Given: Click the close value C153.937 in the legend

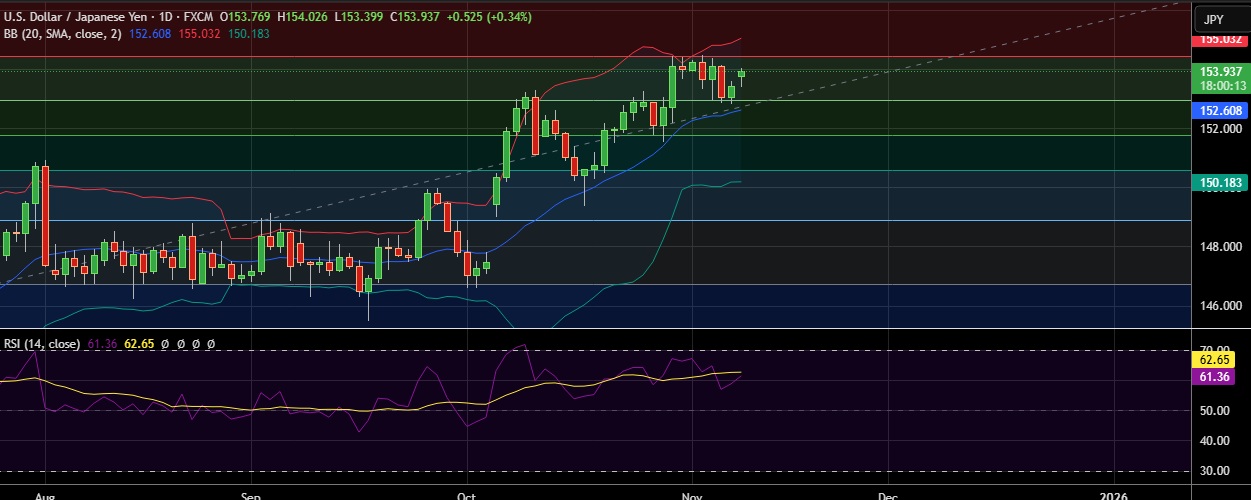Looking at the screenshot, I should [x=416, y=17].
